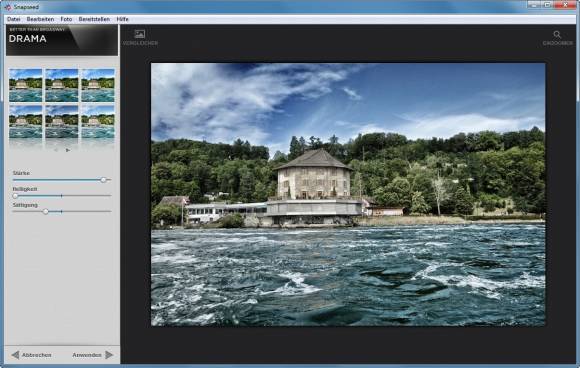Go to next preset page arrow
580x368 pixels.
pos(68,150)
